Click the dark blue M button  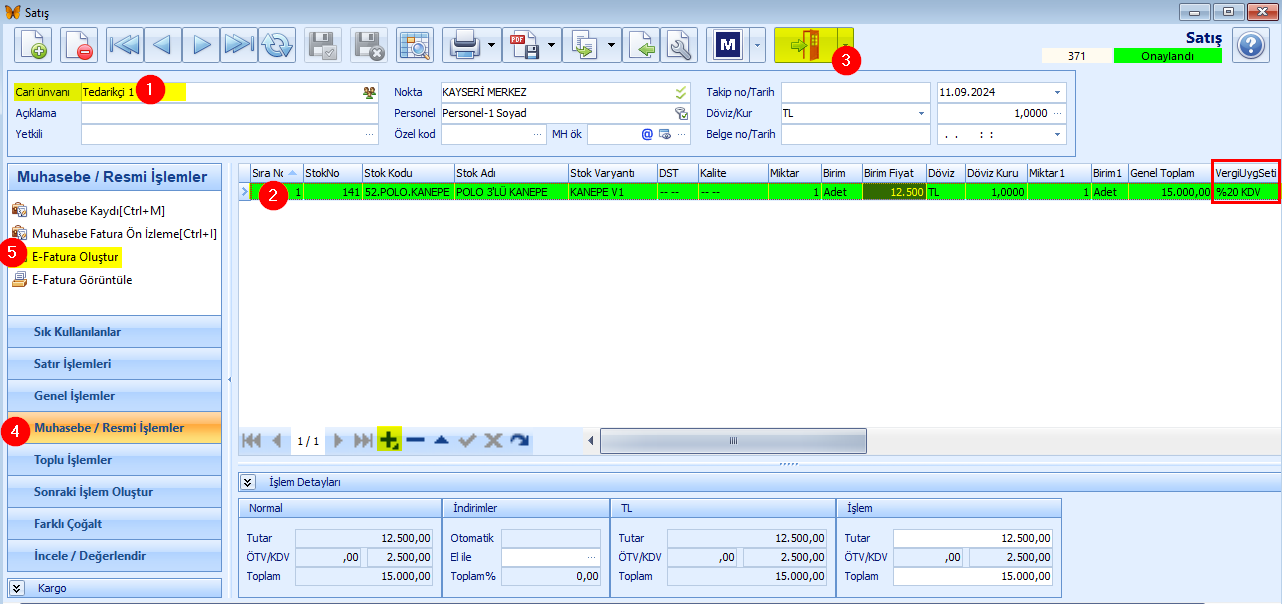coord(728,45)
